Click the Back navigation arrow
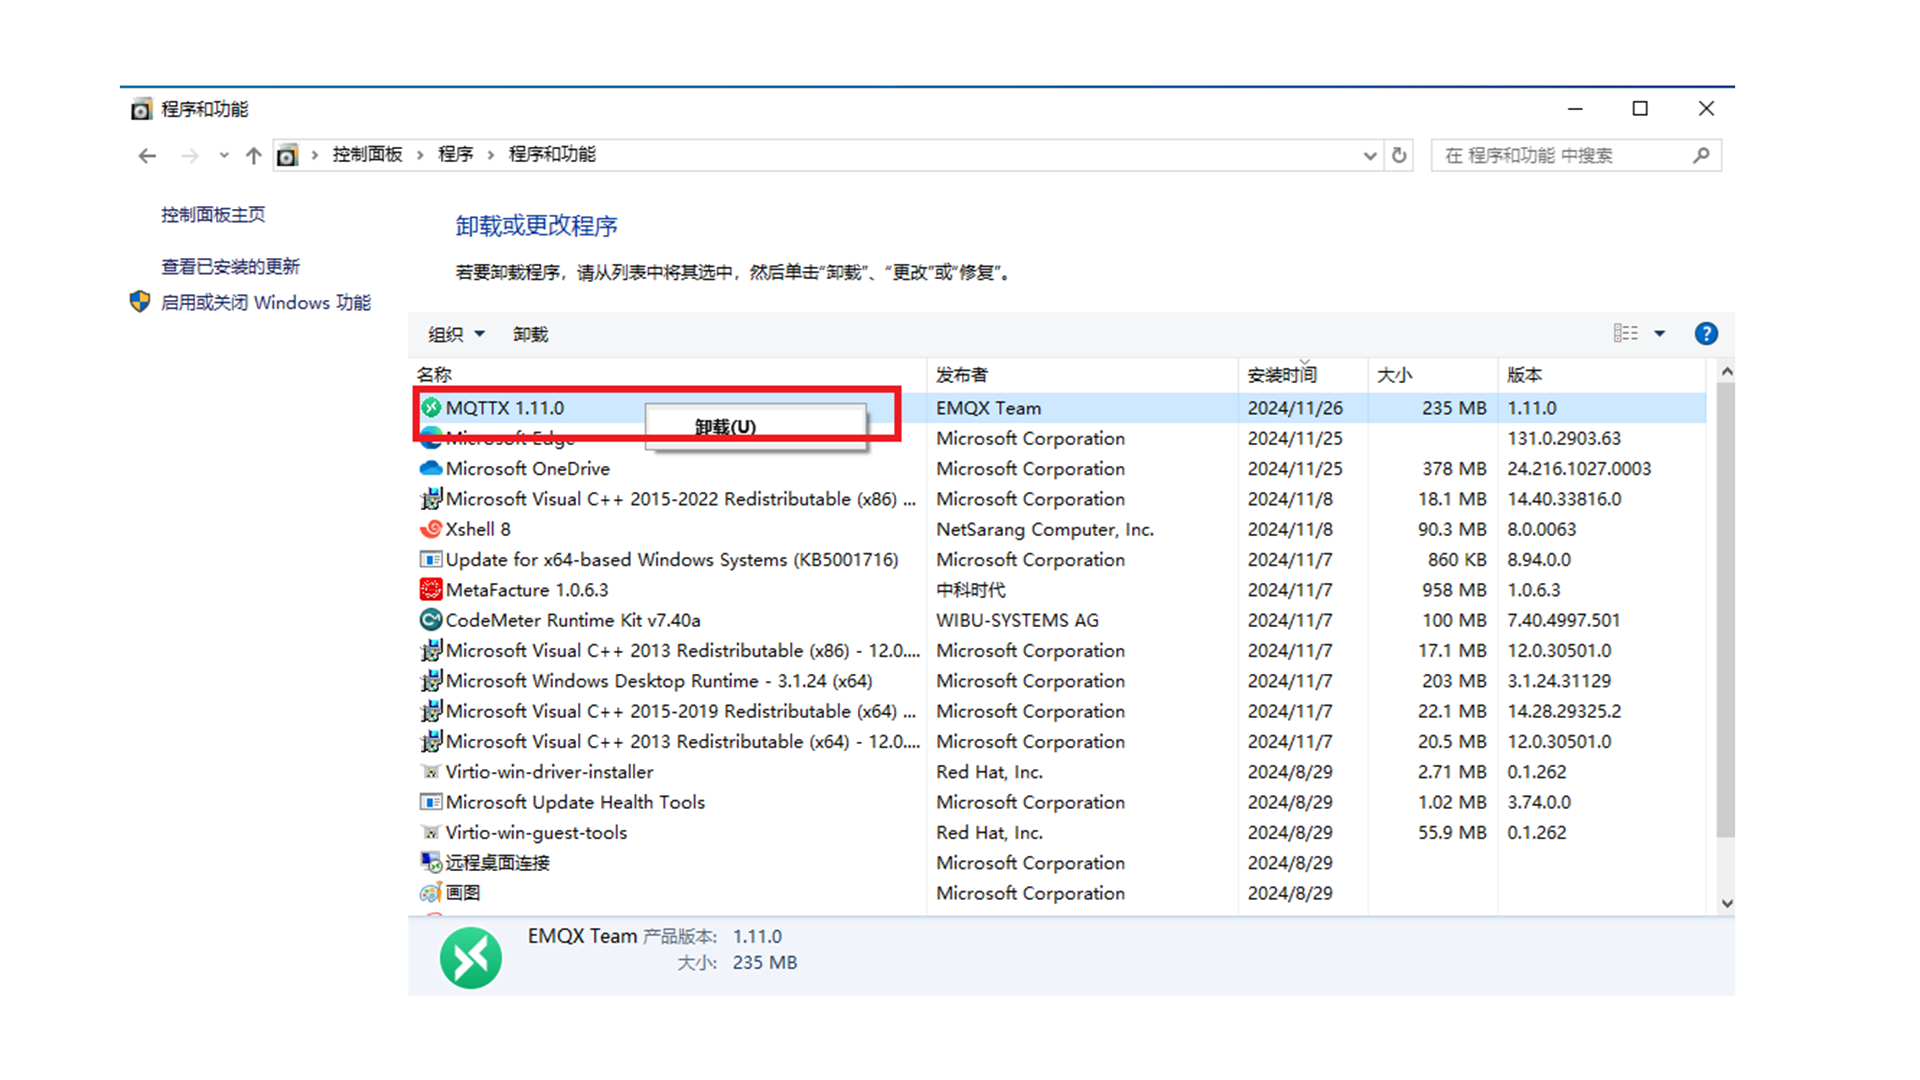The image size is (1920, 1080). [147, 156]
